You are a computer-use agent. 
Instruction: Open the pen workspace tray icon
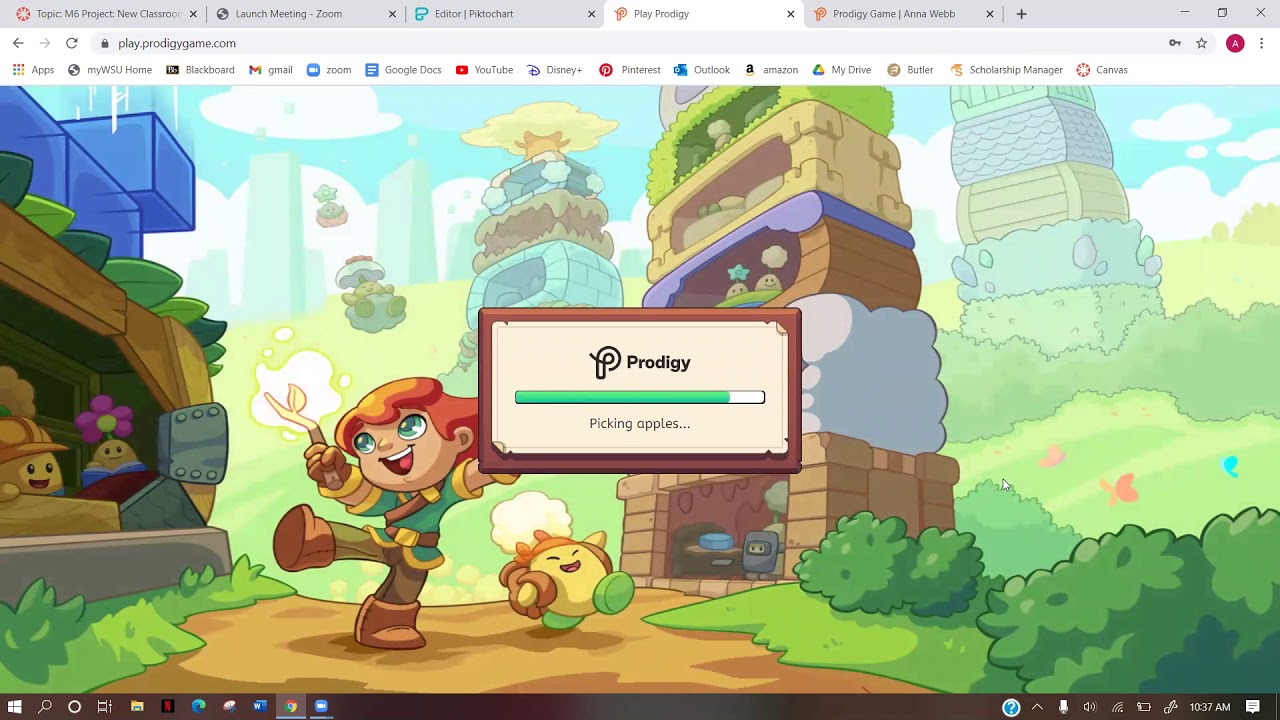pyautogui.click(x=1170, y=707)
